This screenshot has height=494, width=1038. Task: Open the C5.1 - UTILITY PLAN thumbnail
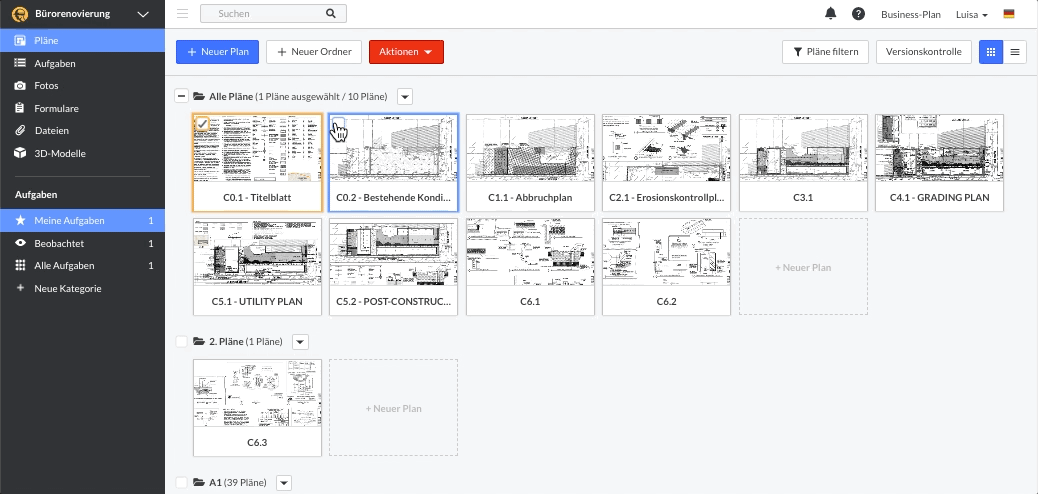click(258, 252)
